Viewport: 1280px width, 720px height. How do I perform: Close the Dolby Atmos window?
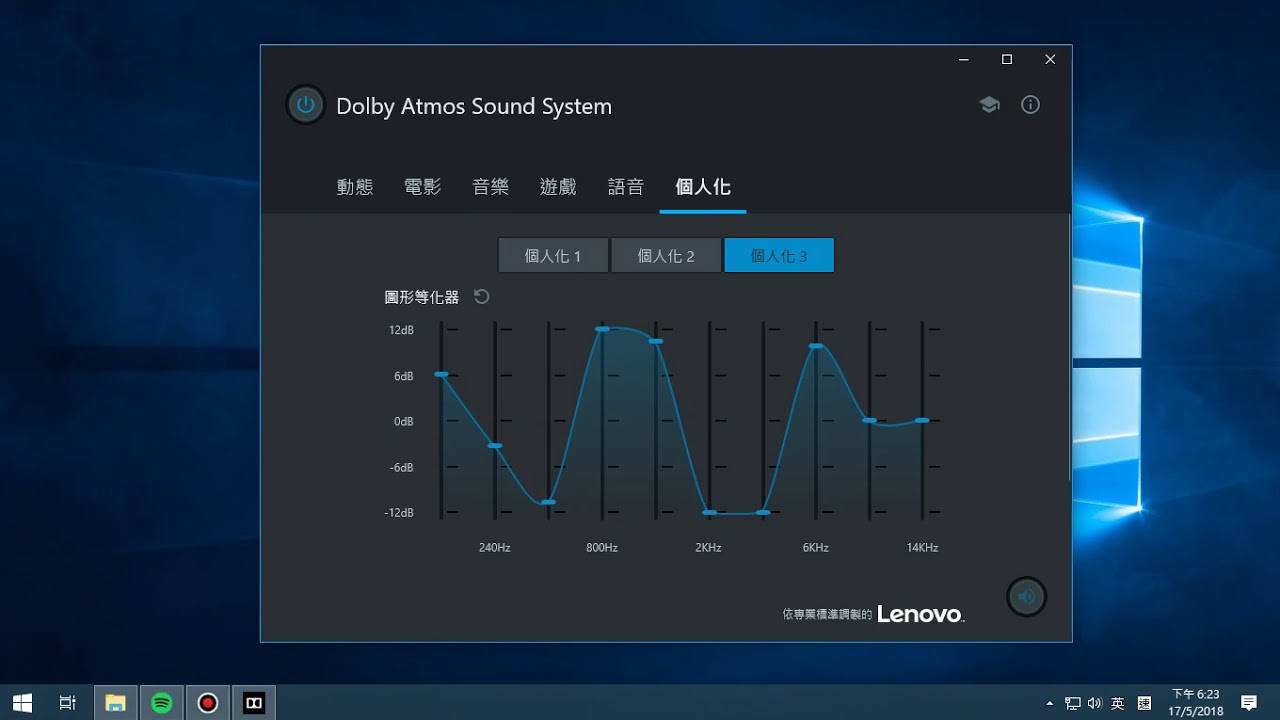1050,60
